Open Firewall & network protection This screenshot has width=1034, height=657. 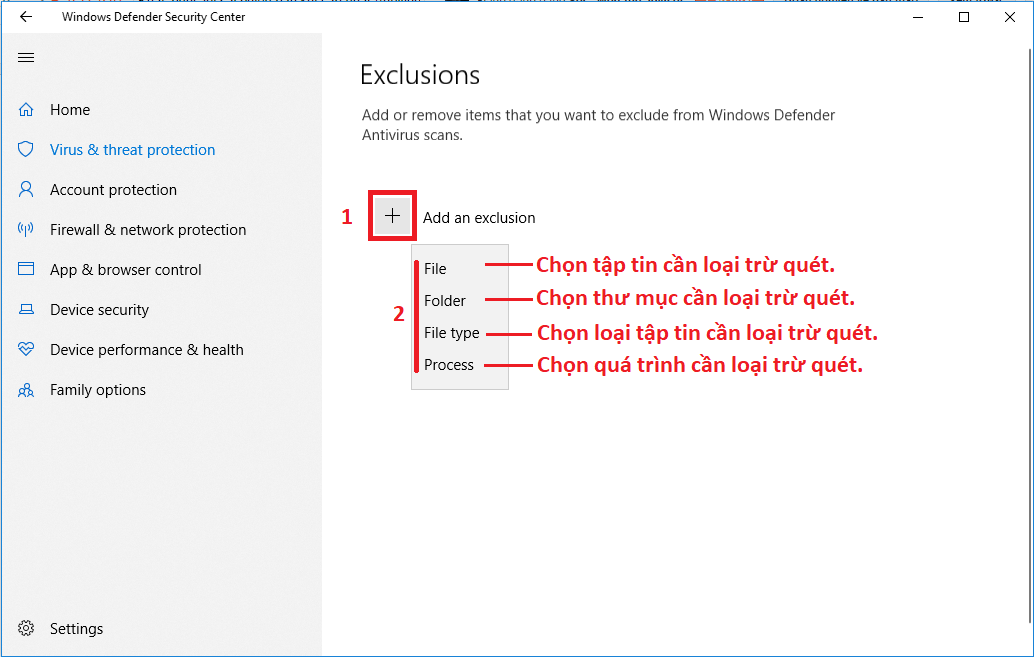click(x=148, y=230)
